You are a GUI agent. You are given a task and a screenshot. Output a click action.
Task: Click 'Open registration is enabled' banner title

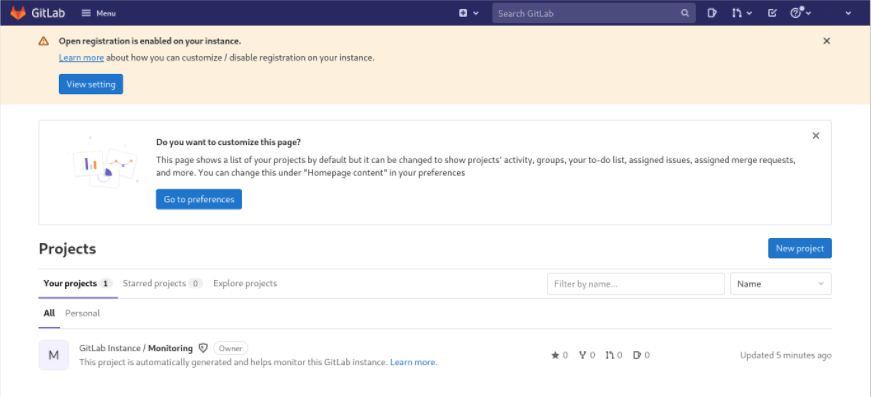coord(150,41)
